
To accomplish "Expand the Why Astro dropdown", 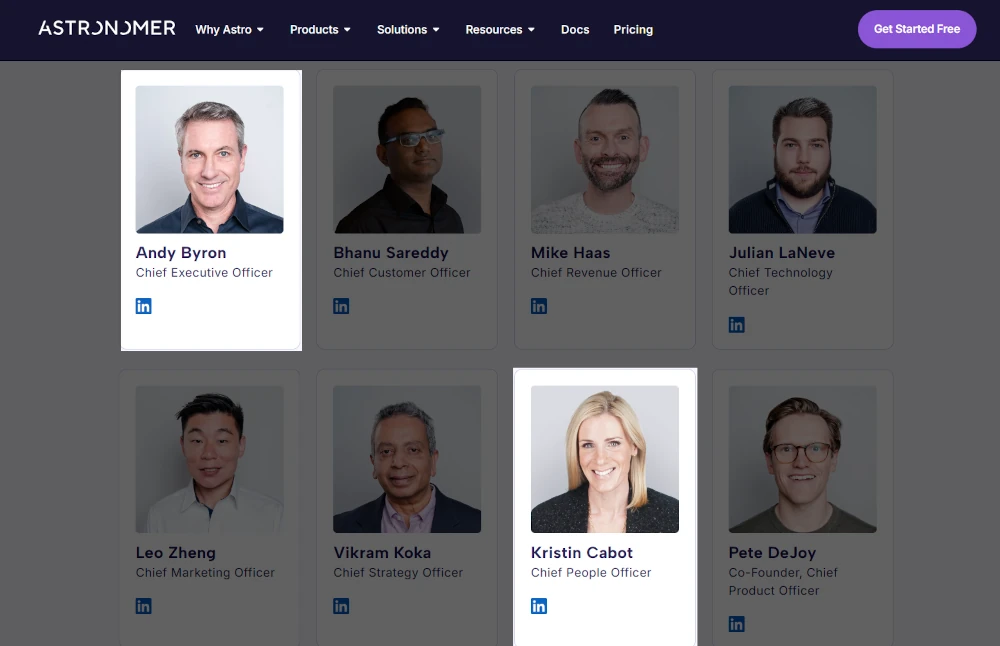I will (230, 29).
